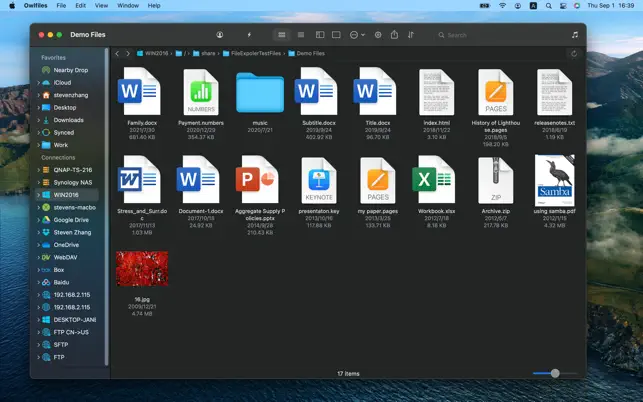The image size is (643, 402).
Task: Expand the iCloud sidebar item
Action: point(38,82)
